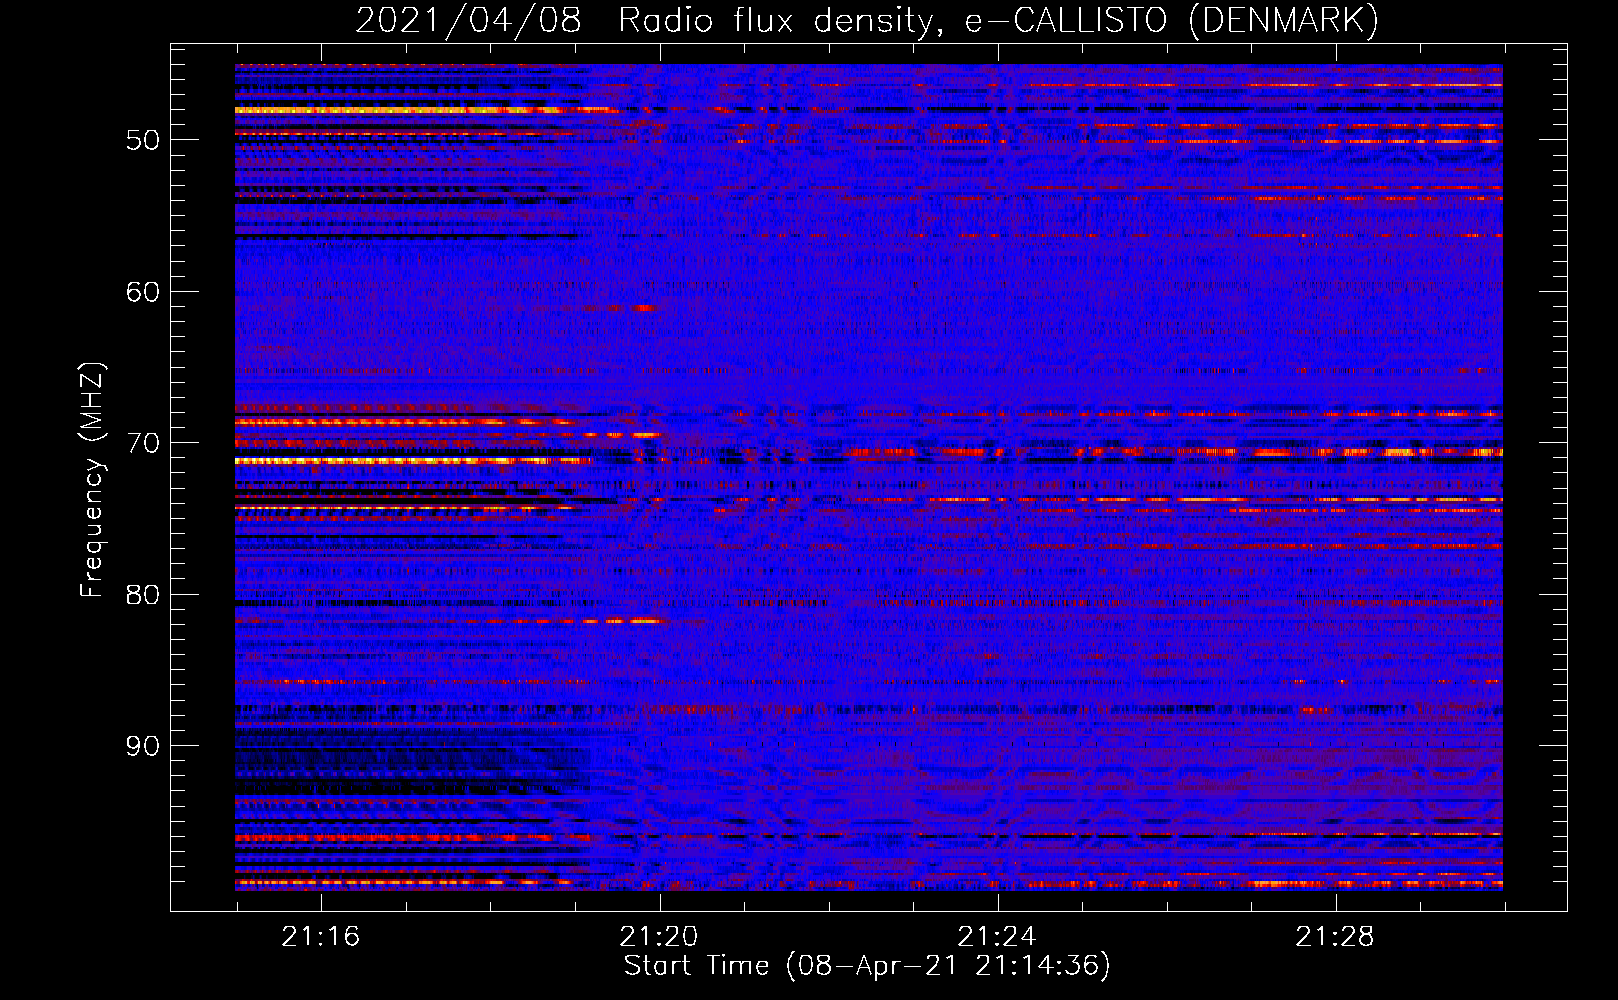Click the 60 frequency tick label
The width and height of the screenshot is (1618, 1000).
(x=143, y=292)
